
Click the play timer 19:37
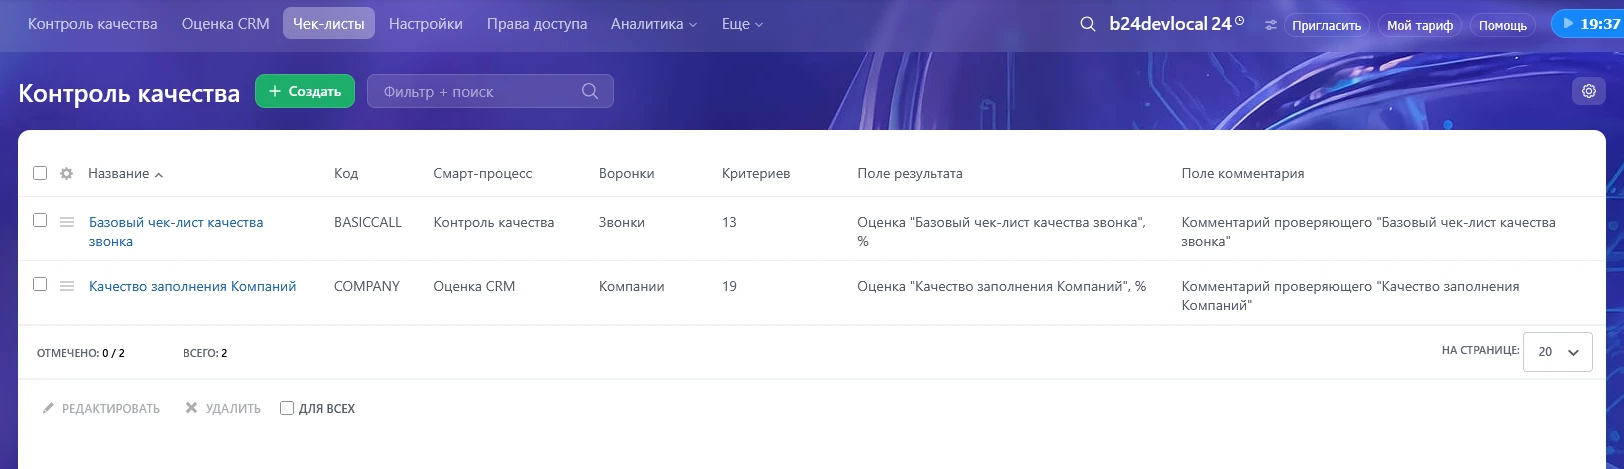click(x=1587, y=24)
